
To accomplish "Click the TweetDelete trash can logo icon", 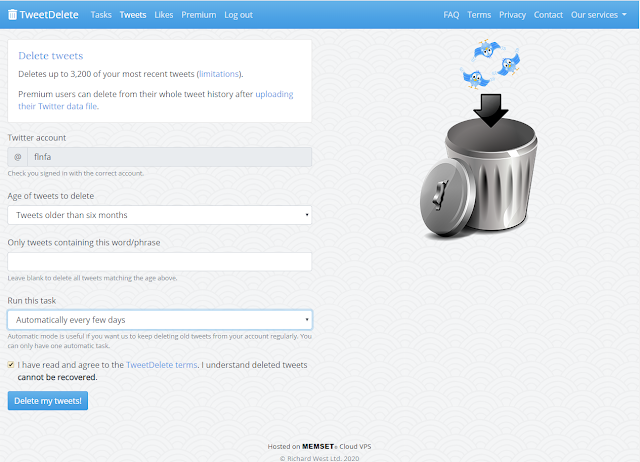I will pos(13,15).
